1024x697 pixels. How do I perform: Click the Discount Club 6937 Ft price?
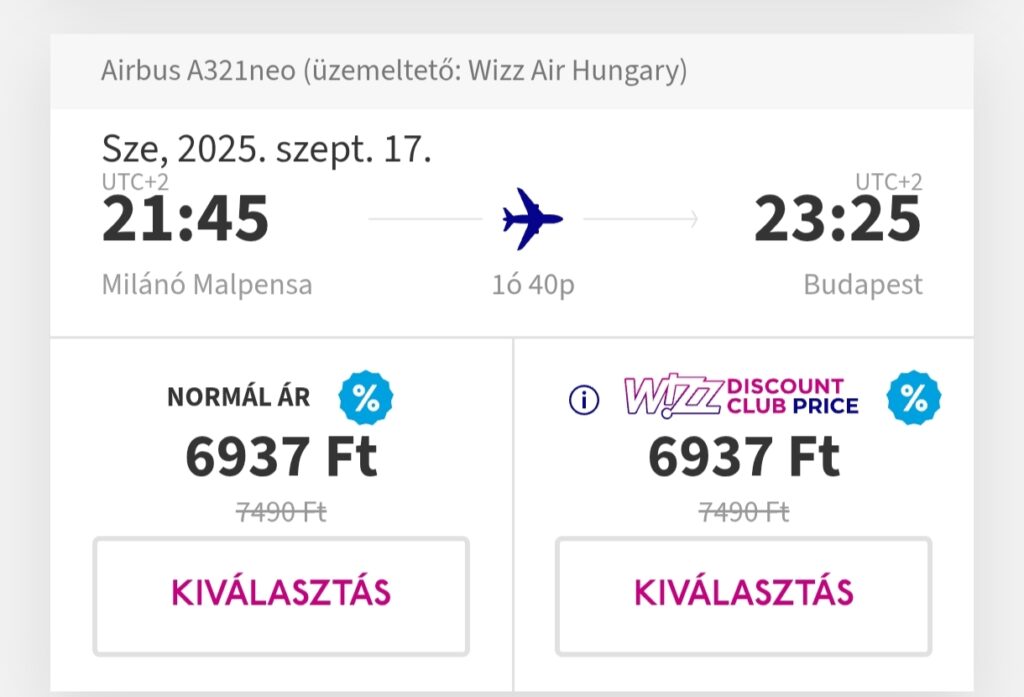[x=744, y=457]
